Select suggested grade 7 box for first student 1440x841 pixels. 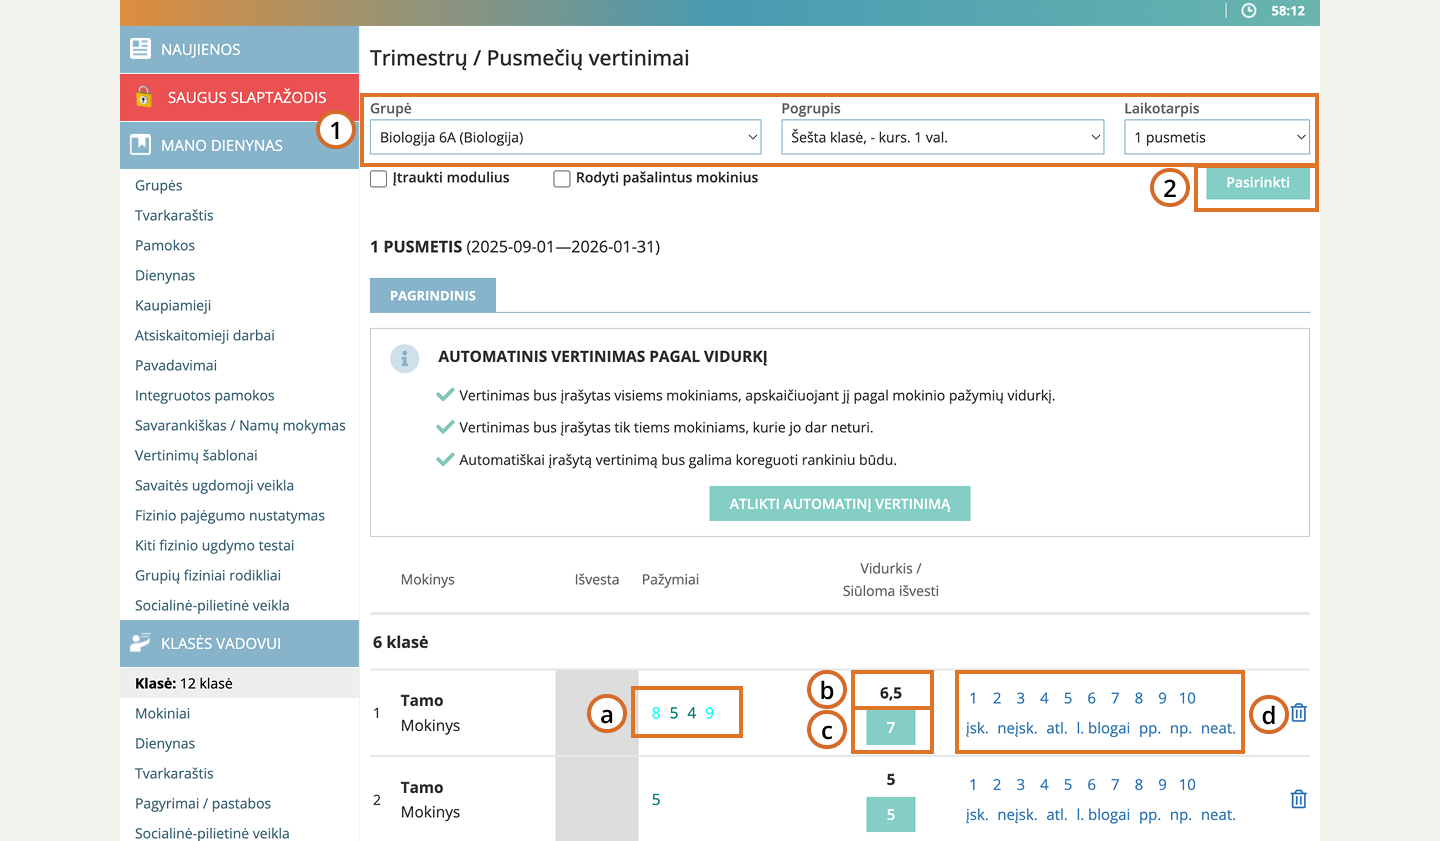pos(890,727)
